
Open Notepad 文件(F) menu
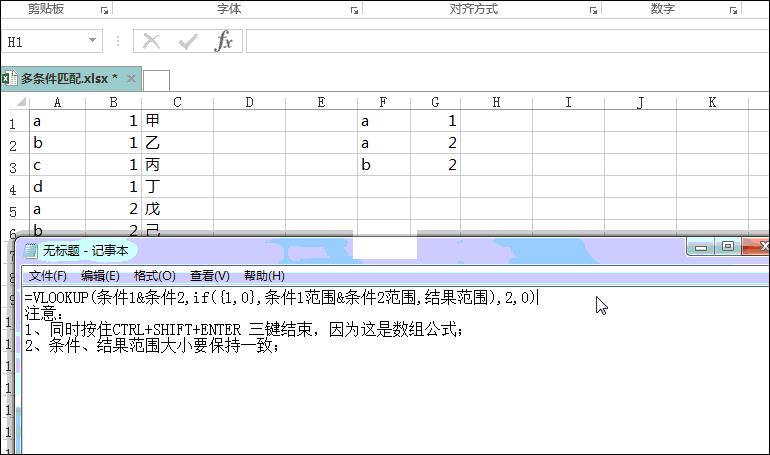click(x=48, y=276)
